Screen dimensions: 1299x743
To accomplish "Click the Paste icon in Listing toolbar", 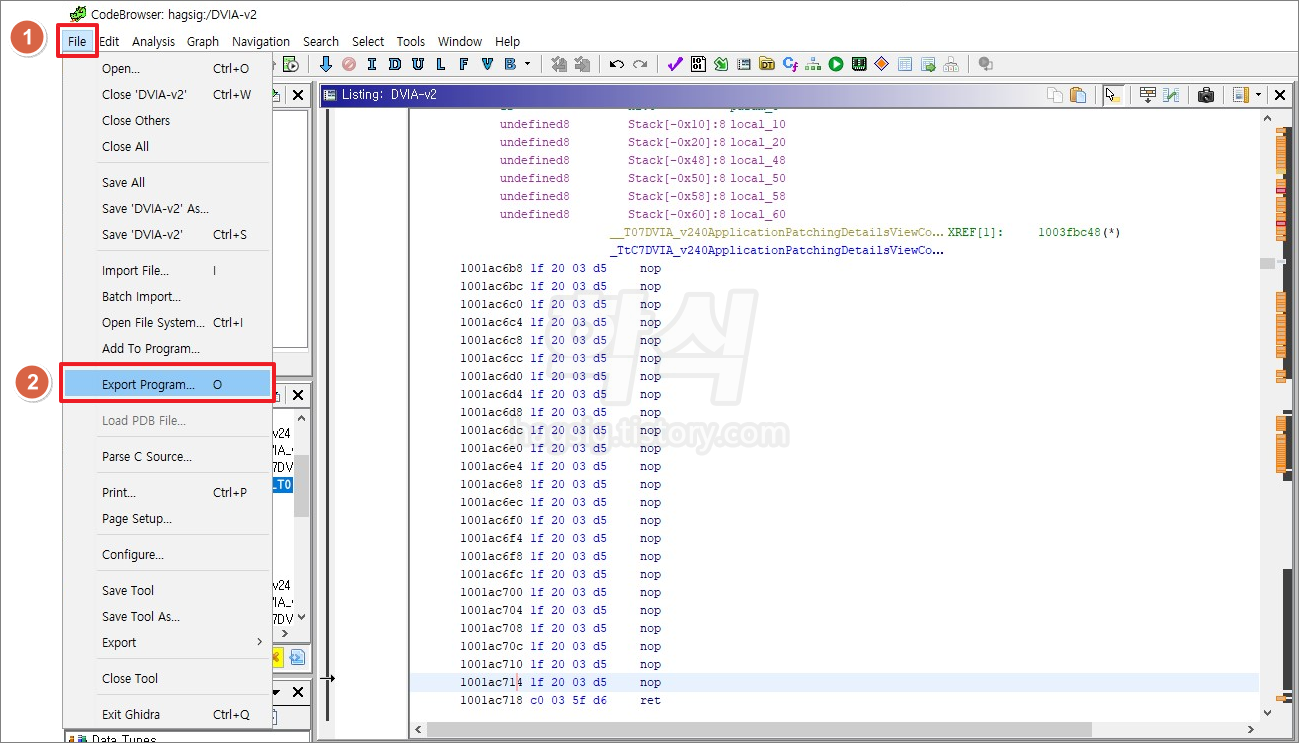I will [x=1078, y=95].
